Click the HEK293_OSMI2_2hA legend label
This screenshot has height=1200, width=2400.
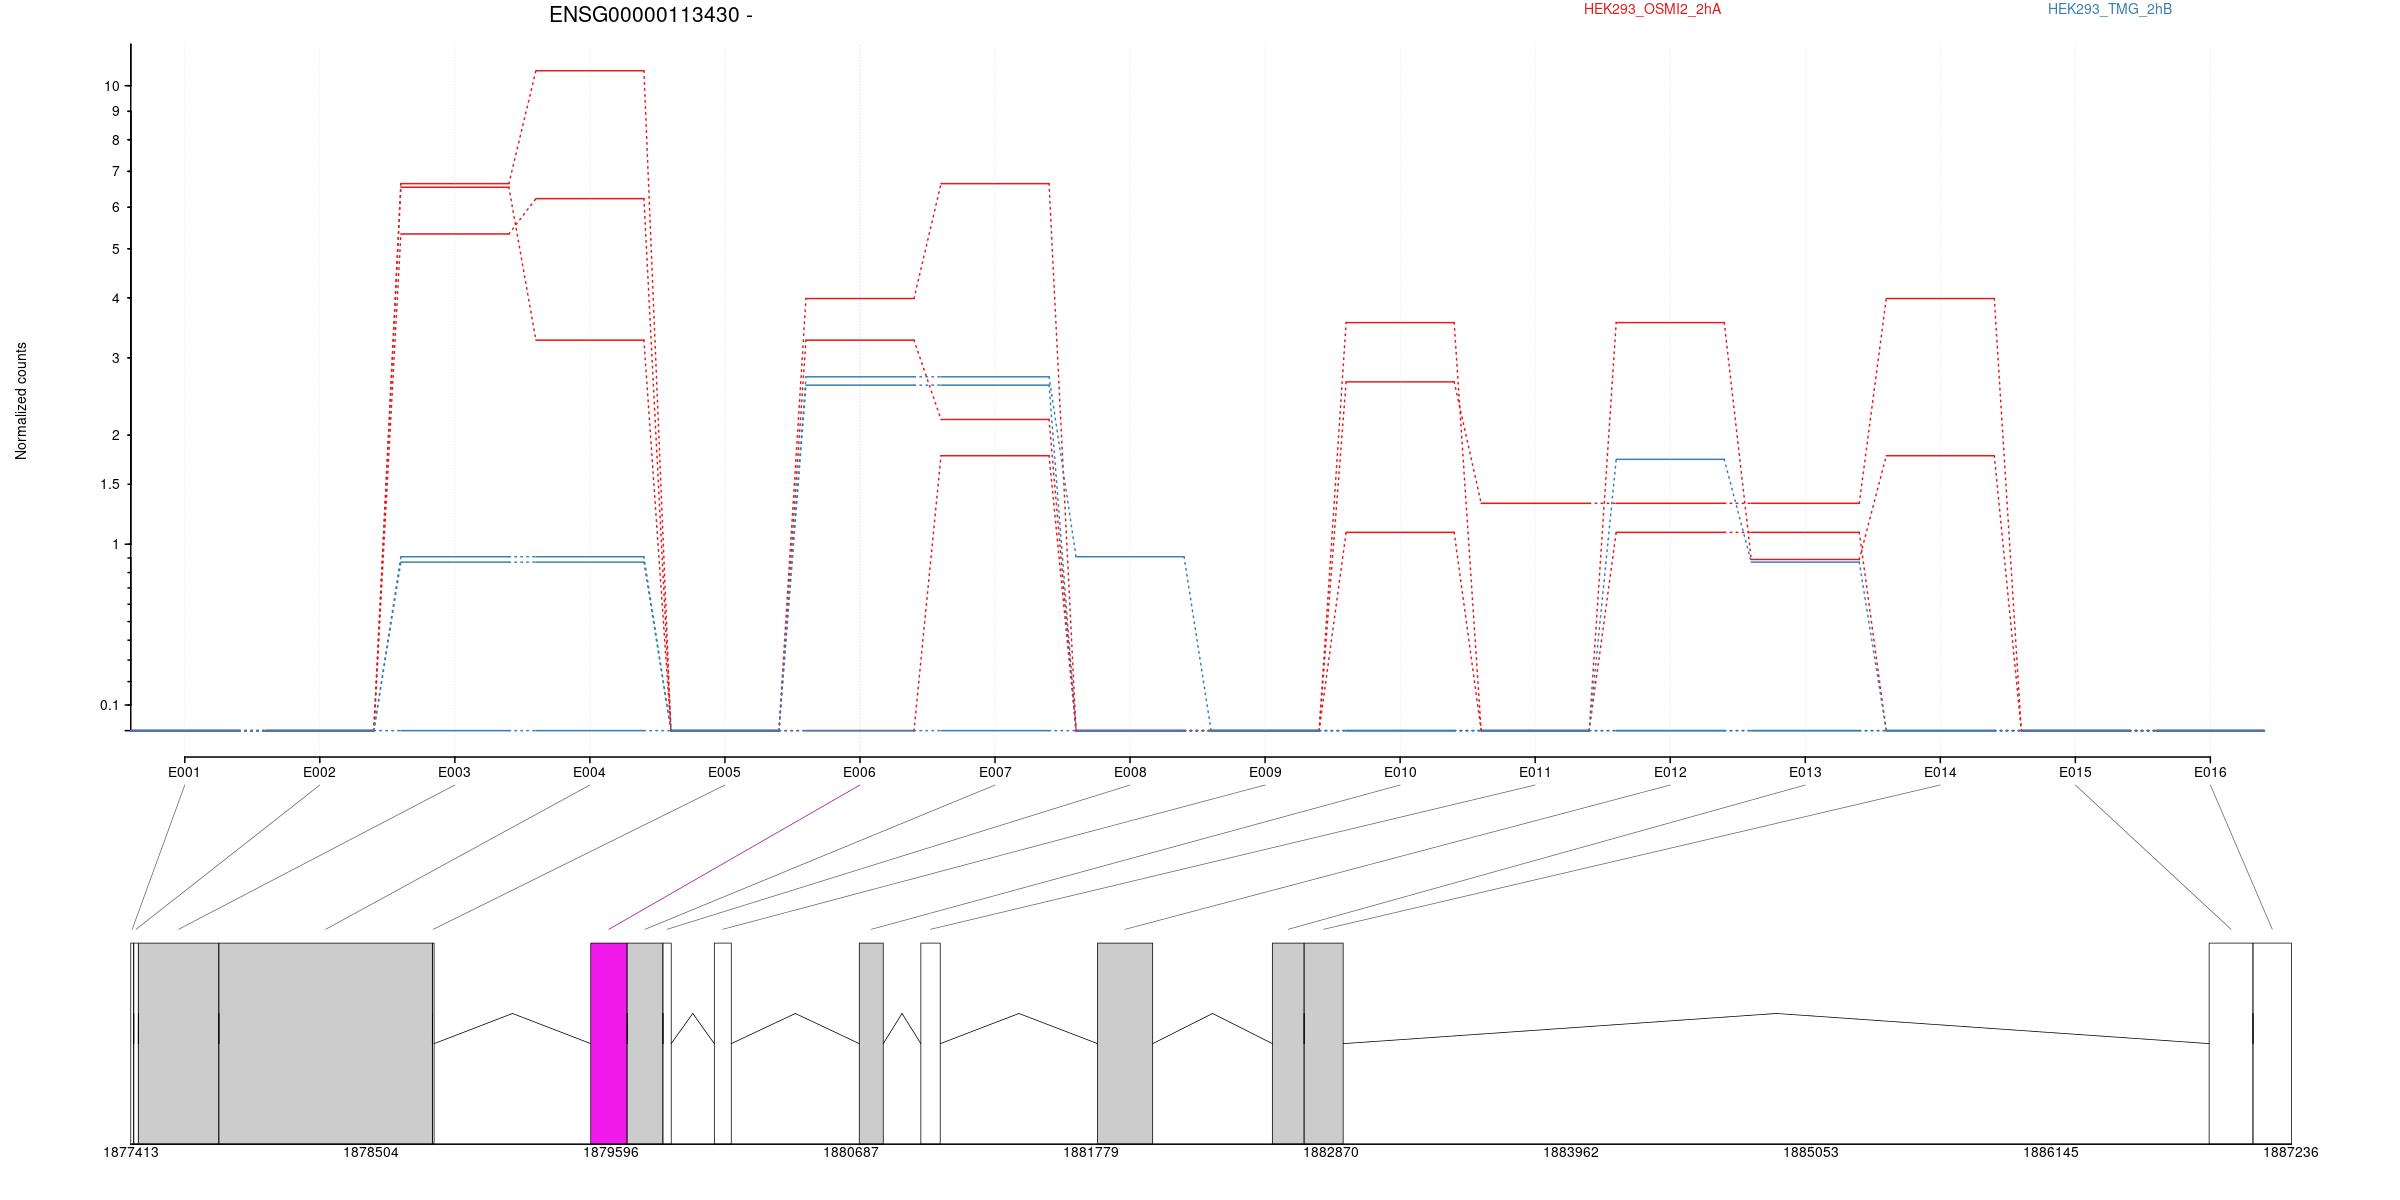[x=1652, y=9]
